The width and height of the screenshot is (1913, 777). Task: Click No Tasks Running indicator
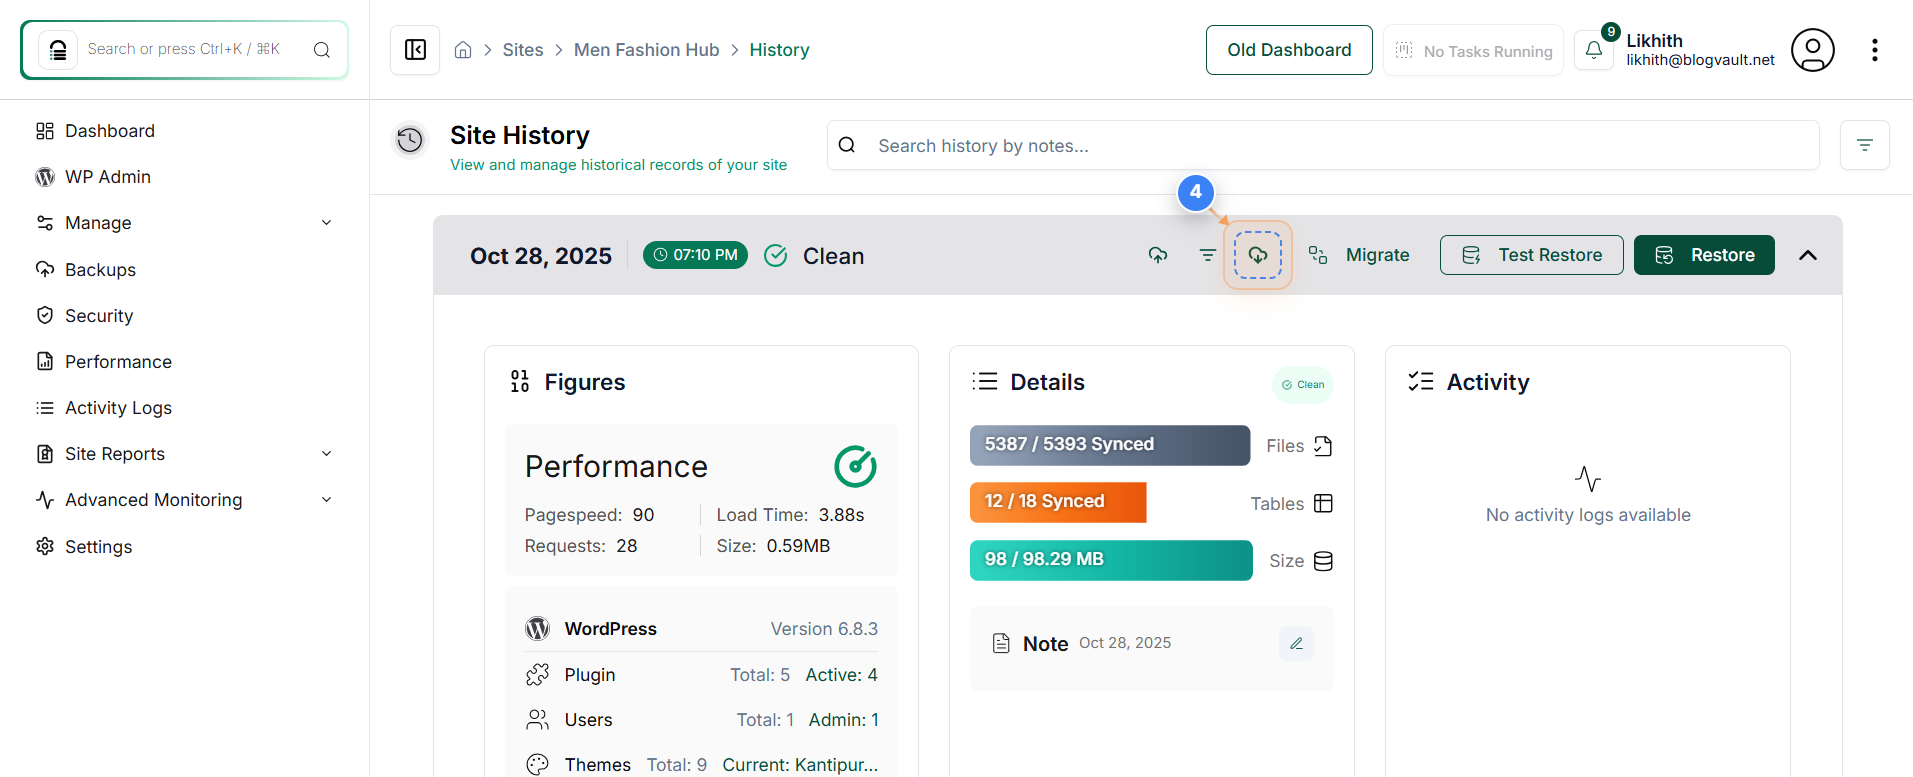click(1473, 50)
